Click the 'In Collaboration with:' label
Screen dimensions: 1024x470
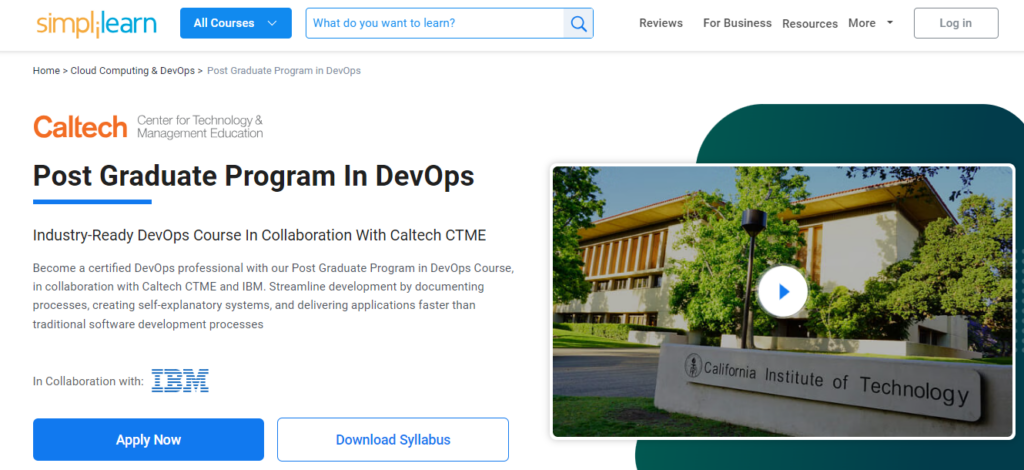pyautogui.click(x=88, y=381)
